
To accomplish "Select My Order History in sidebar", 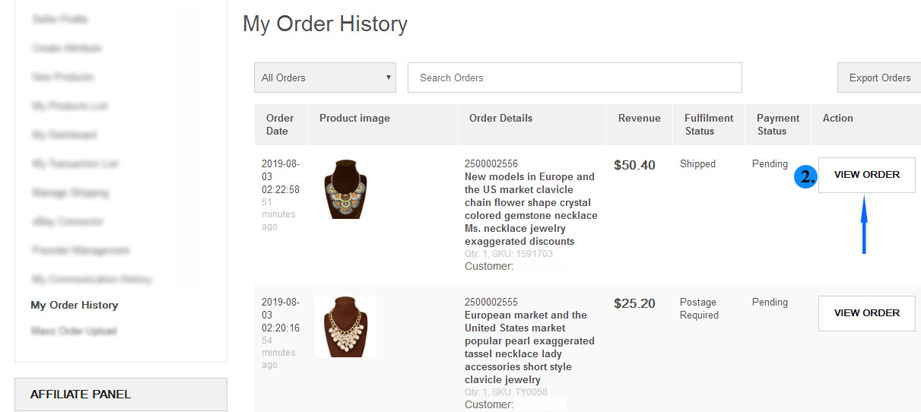I will click(x=74, y=305).
